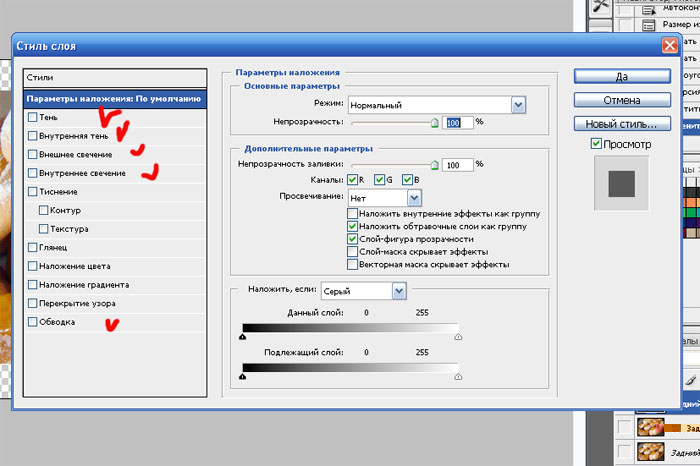Open the Наложить, если channel dropdown
The image size is (700, 466).
(x=399, y=290)
